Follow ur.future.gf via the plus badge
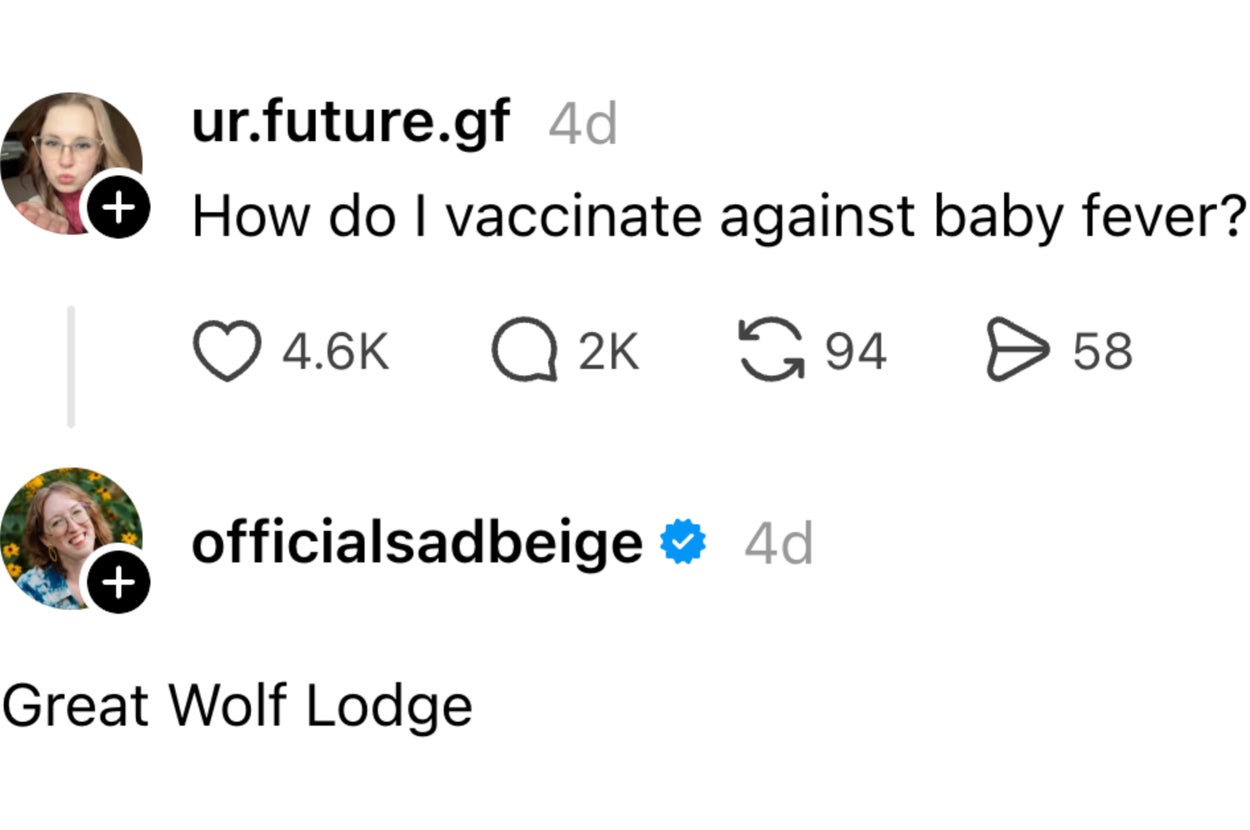 [117, 209]
